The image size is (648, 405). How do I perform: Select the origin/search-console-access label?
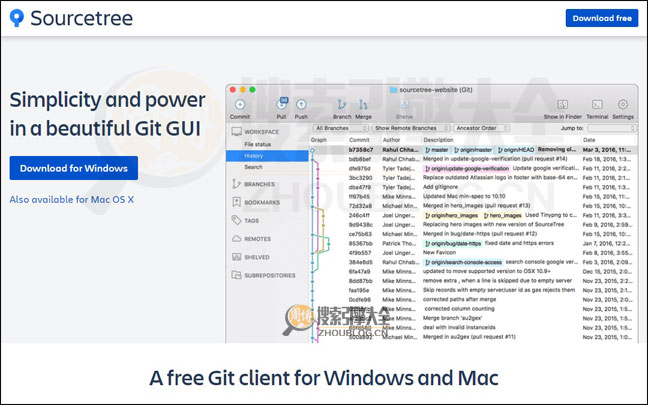463,262
